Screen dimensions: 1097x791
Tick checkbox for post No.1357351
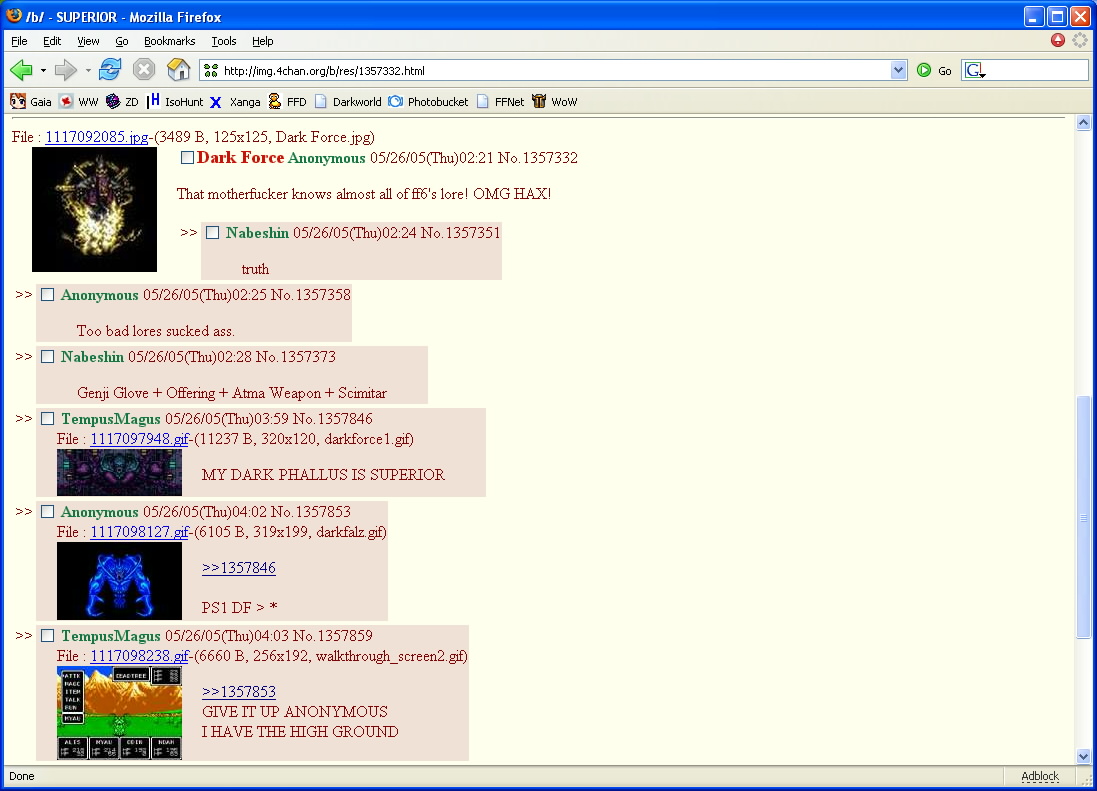pos(212,233)
